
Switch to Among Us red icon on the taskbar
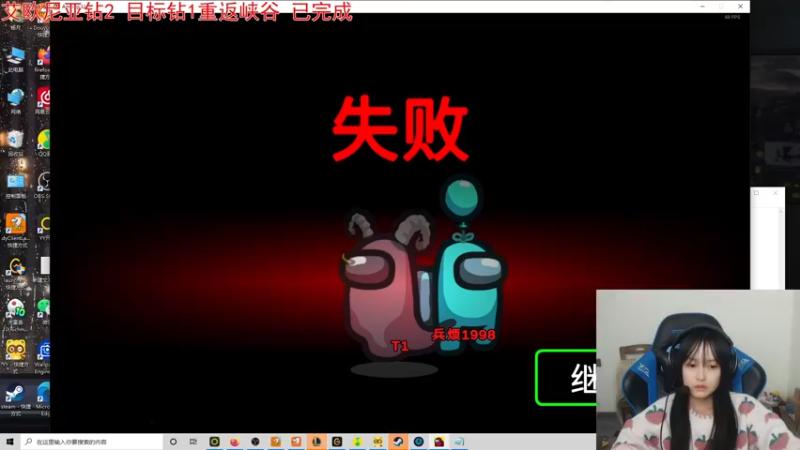coord(439,442)
